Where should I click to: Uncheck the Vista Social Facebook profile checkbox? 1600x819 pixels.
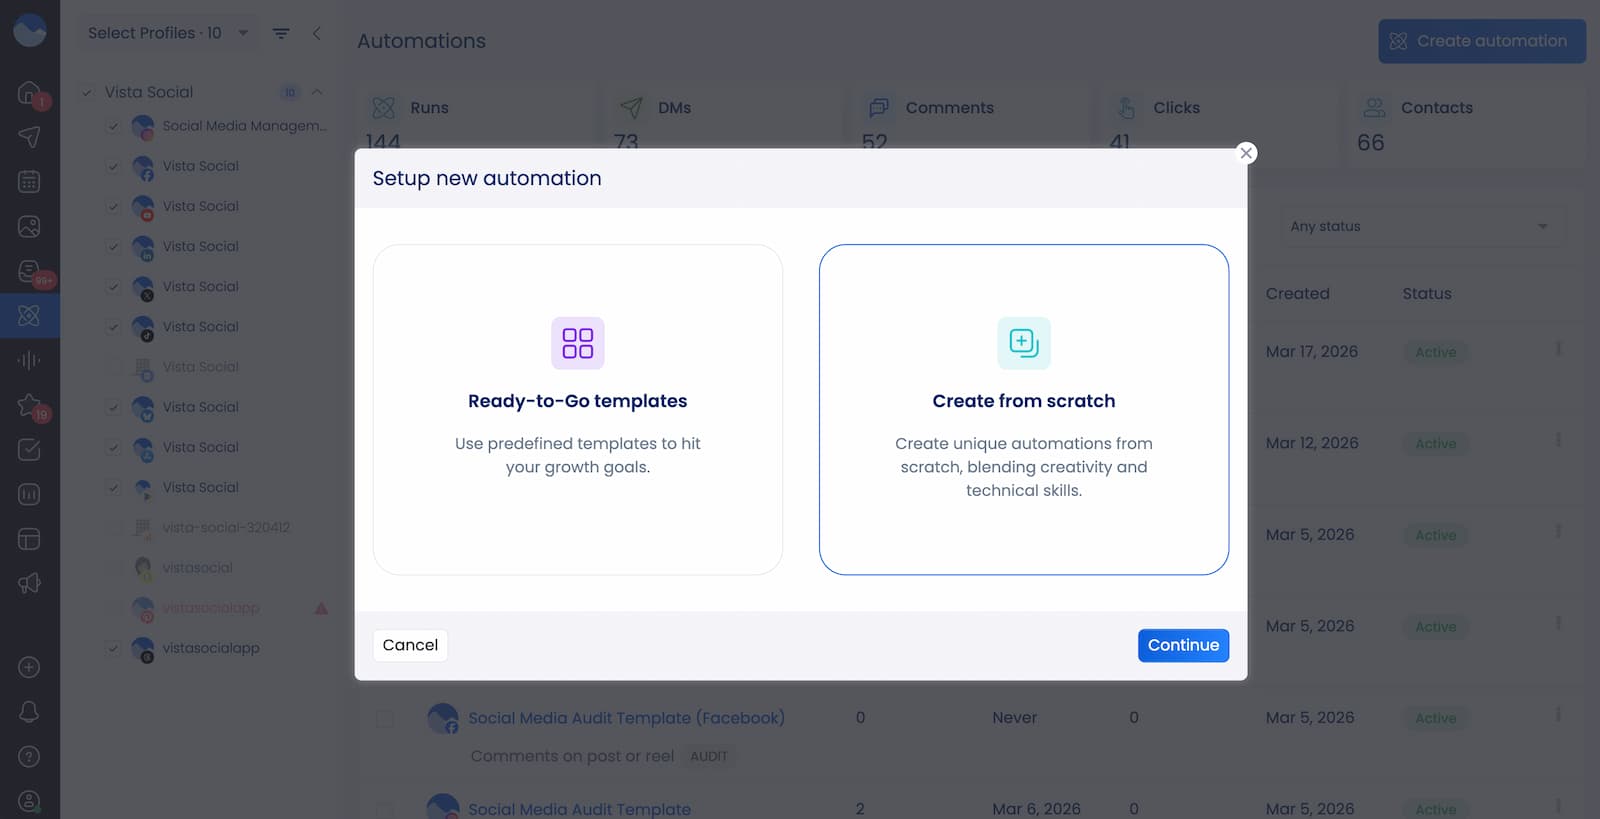tap(113, 166)
